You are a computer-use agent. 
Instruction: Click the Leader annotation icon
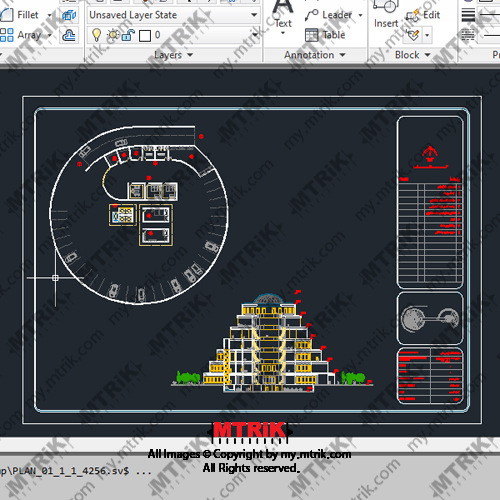point(312,15)
